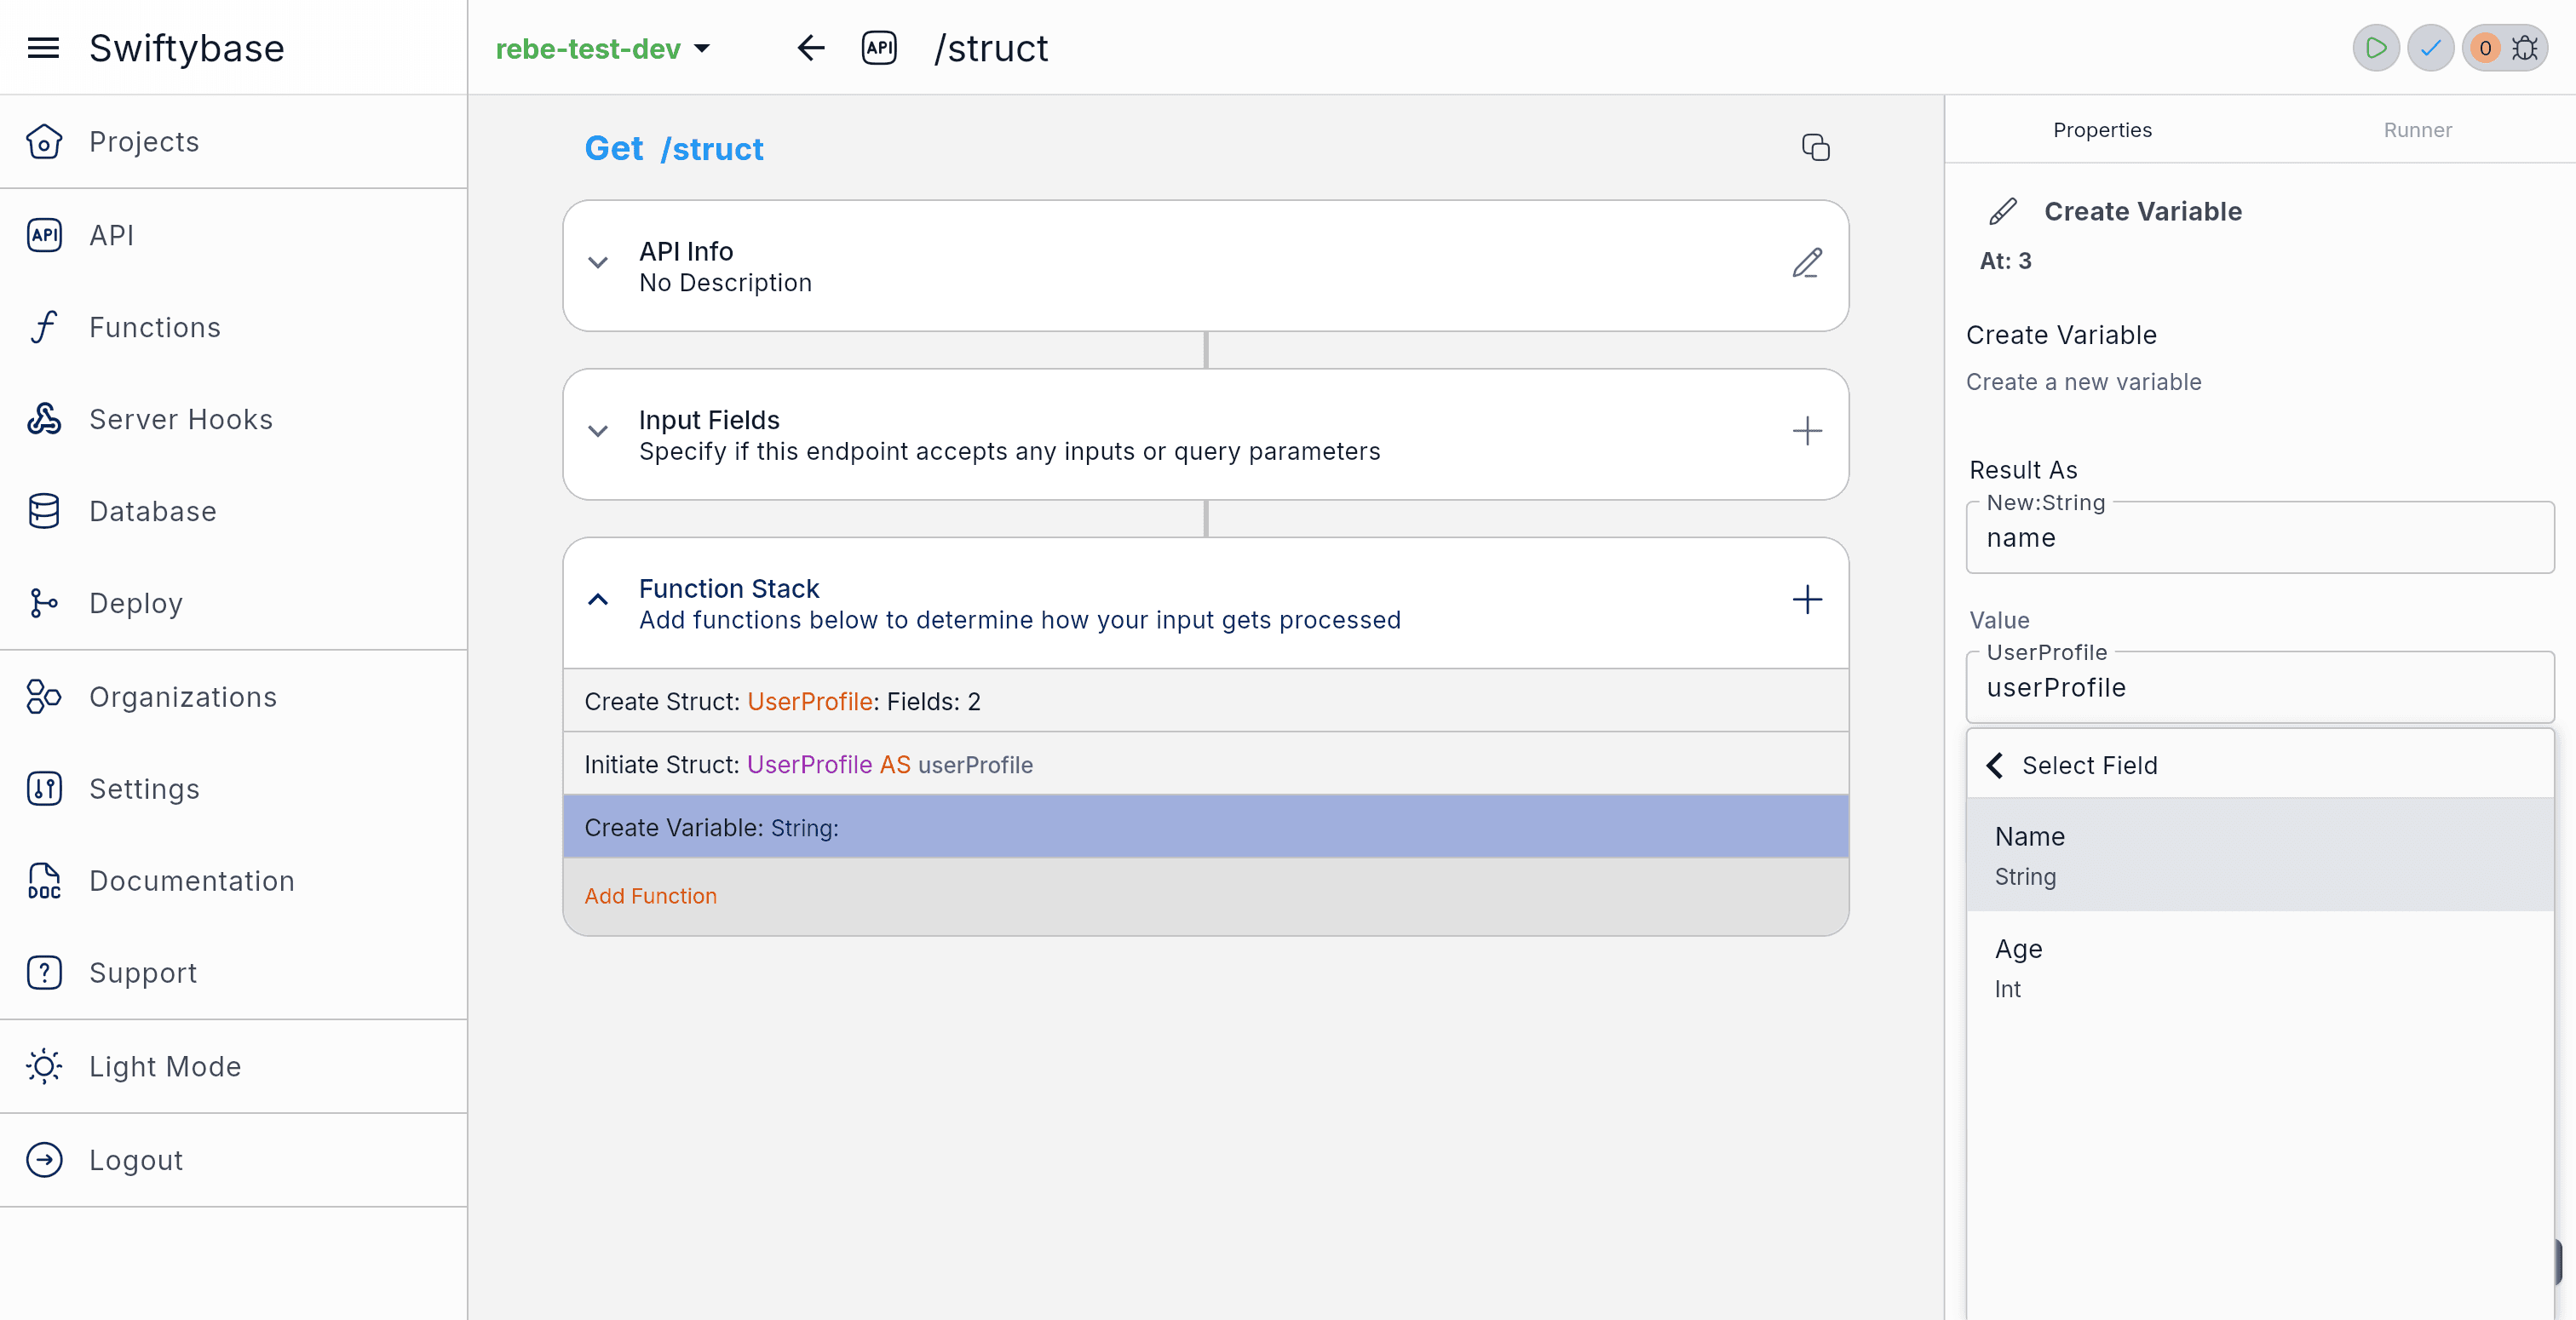Open Support in sidebar
Viewport: 2576px width, 1320px height.
click(x=143, y=973)
